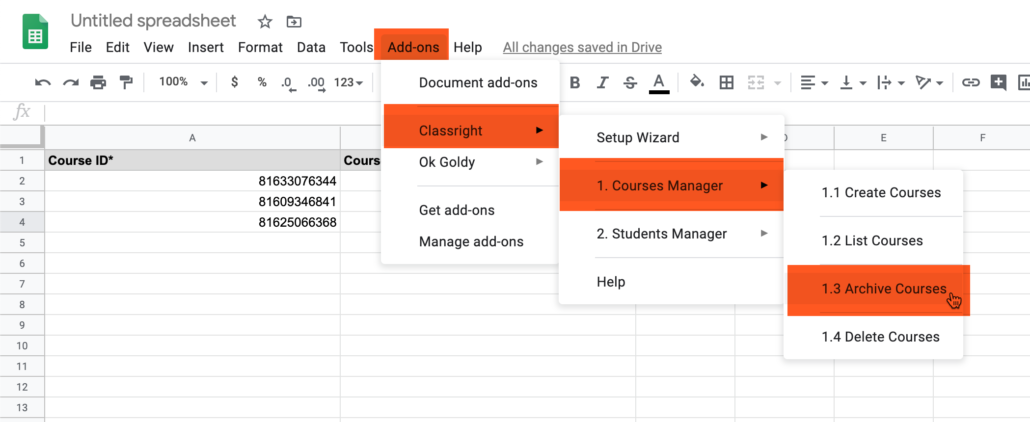Toggle strikethrough formatting
This screenshot has width=1030, height=422.
(630, 82)
